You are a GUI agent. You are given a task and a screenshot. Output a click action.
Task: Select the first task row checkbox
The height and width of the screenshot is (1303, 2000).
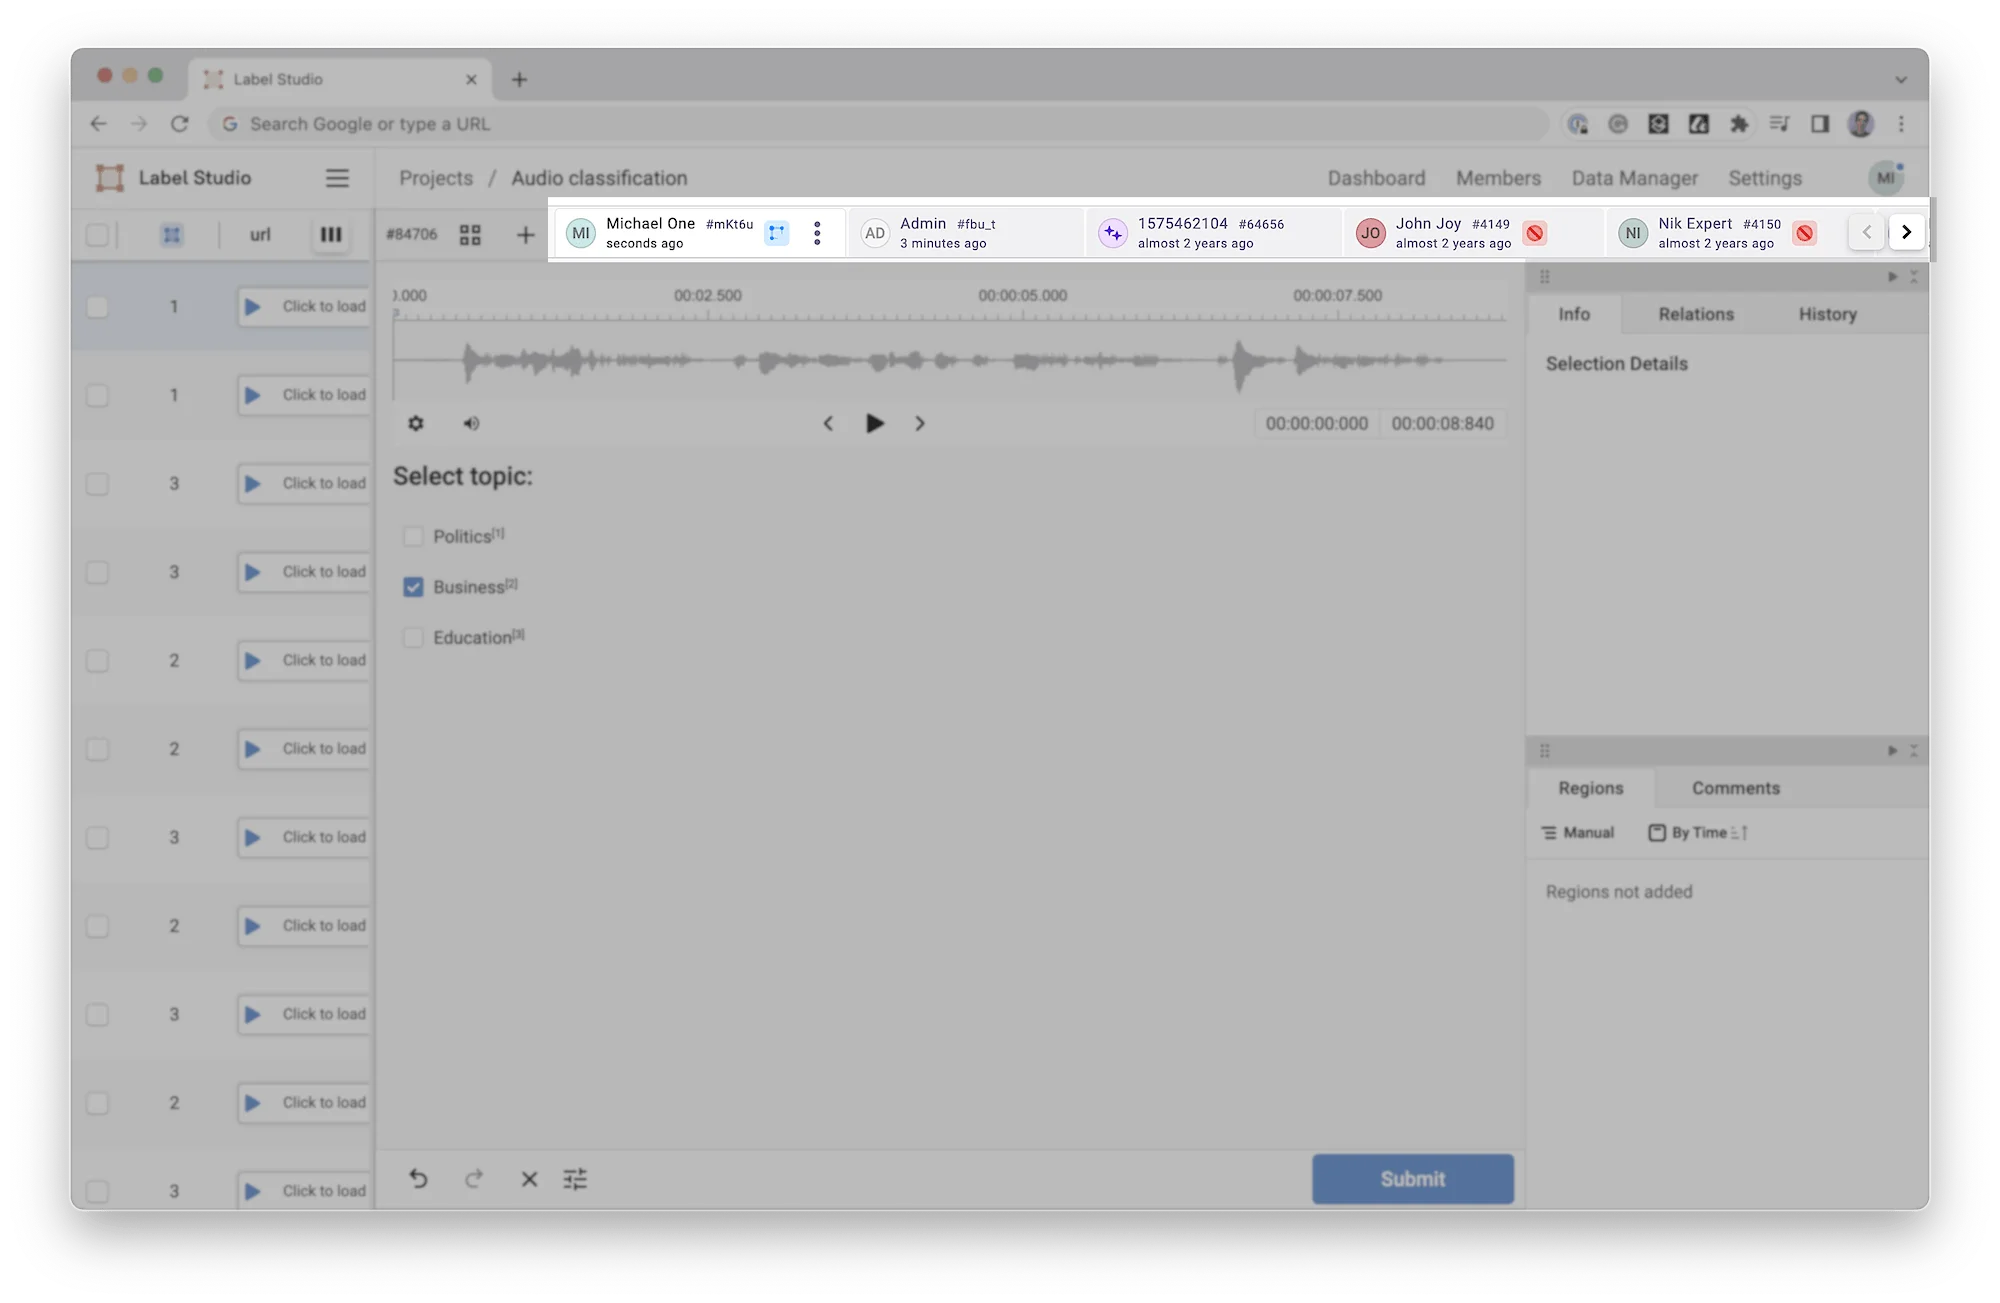pos(97,306)
